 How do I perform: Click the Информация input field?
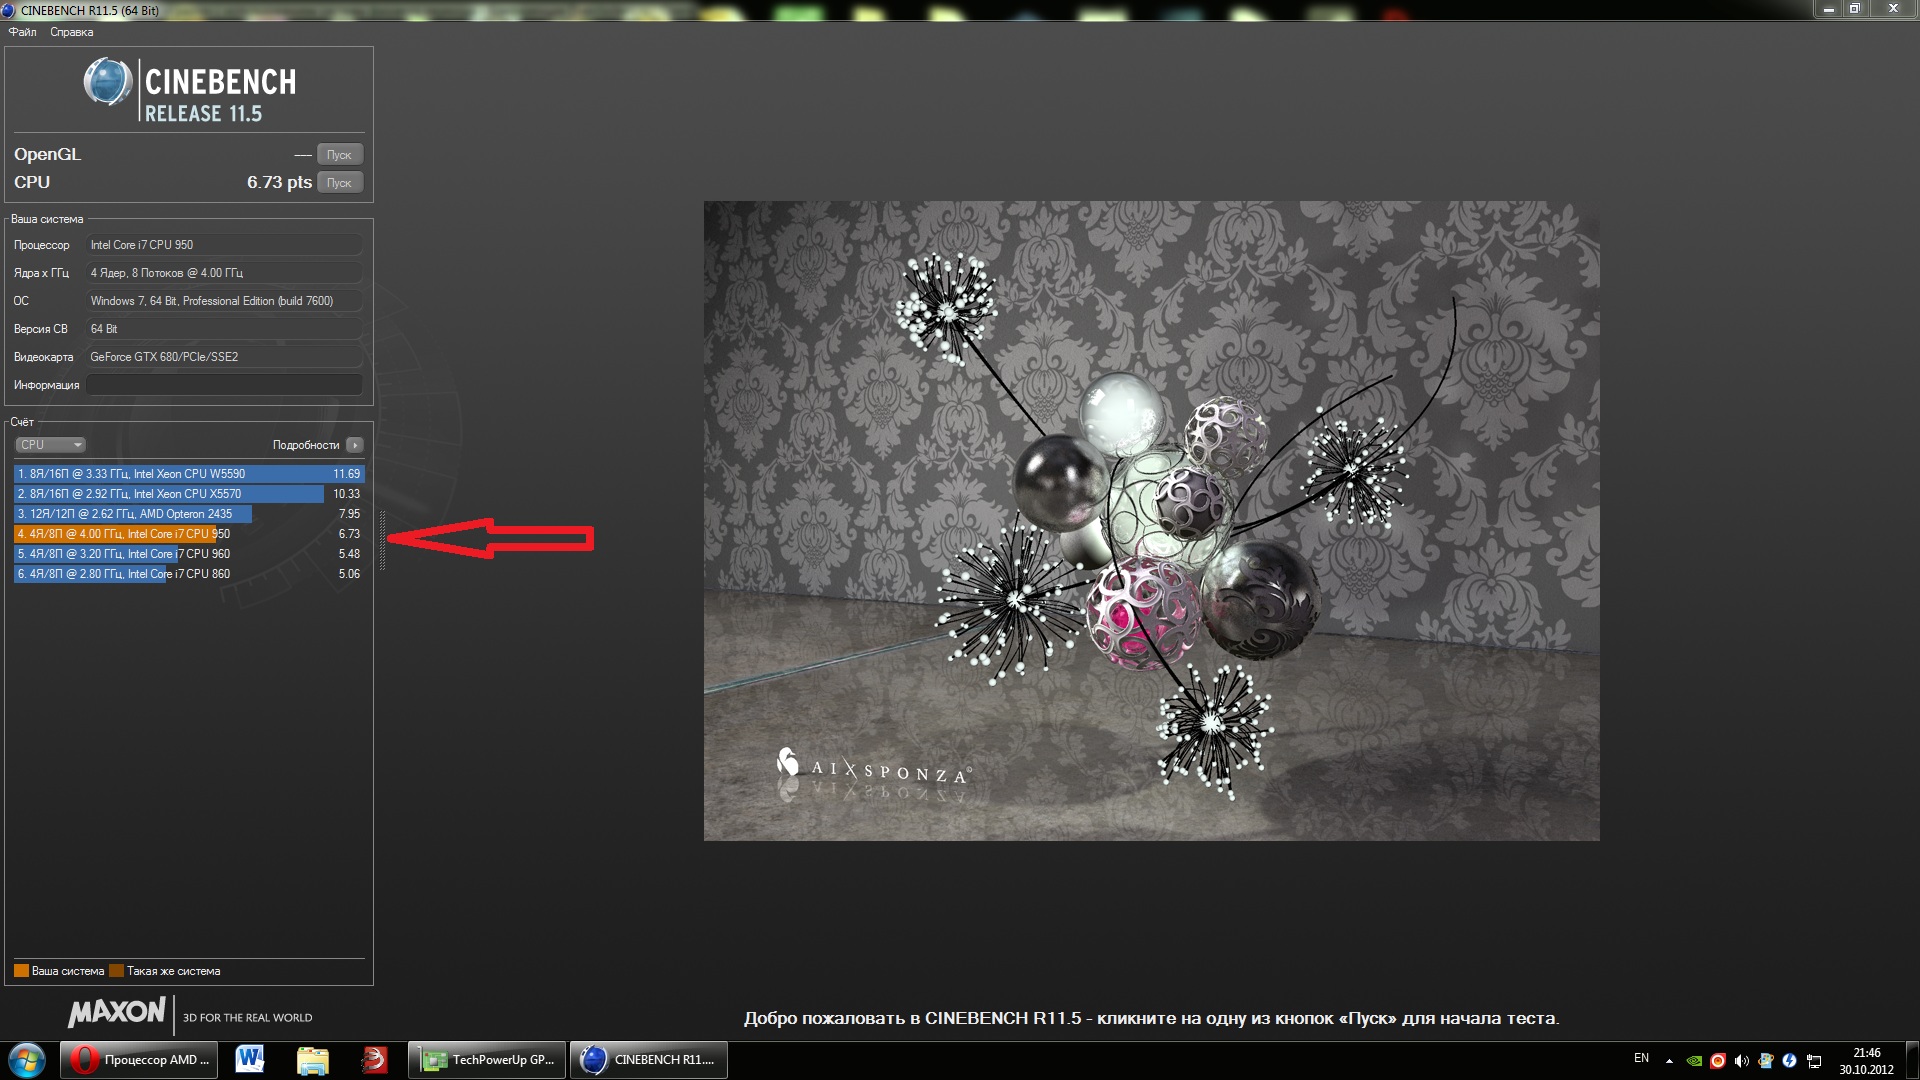[x=224, y=385]
